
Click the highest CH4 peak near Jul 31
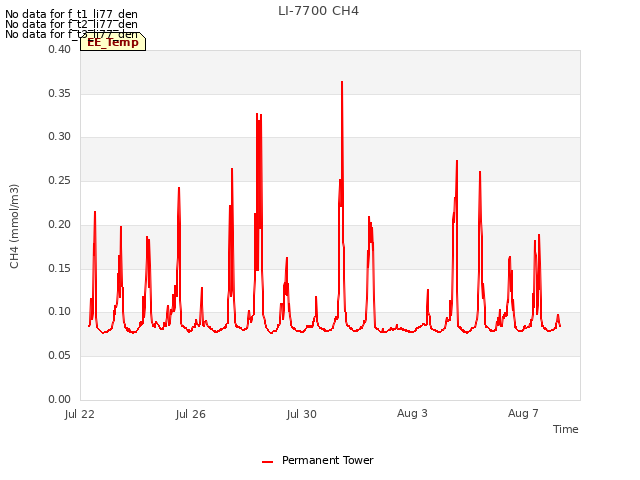342,82
